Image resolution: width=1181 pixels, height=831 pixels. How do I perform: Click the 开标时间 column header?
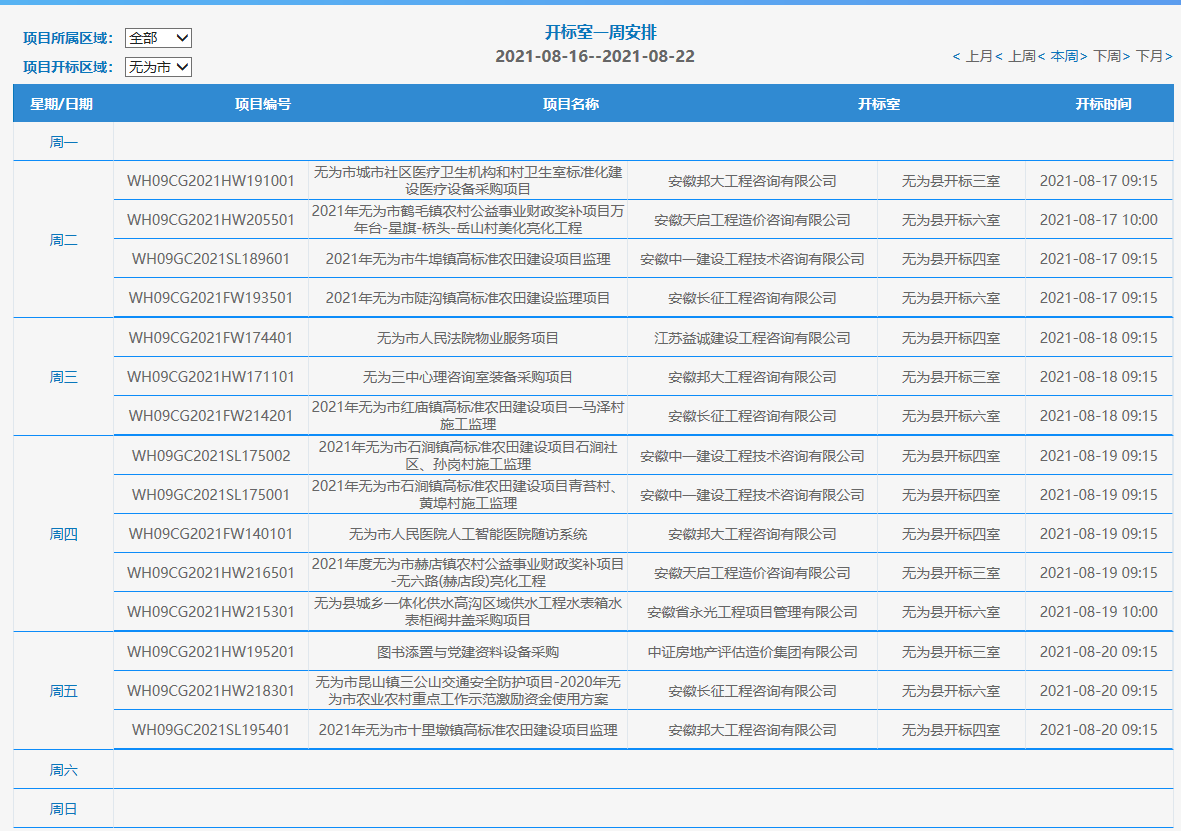(1103, 104)
